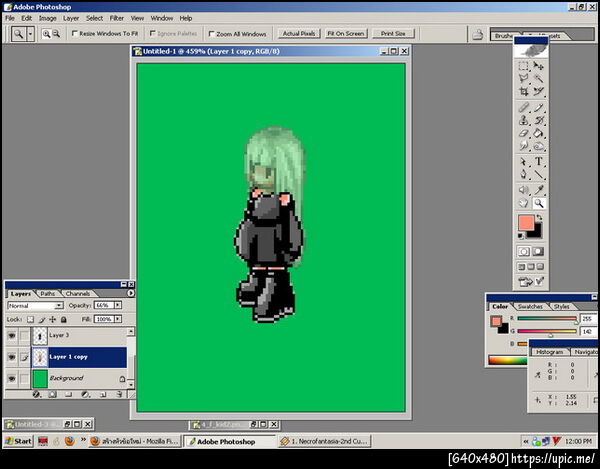
Task: Switch to the Styles tab
Action: point(561,306)
